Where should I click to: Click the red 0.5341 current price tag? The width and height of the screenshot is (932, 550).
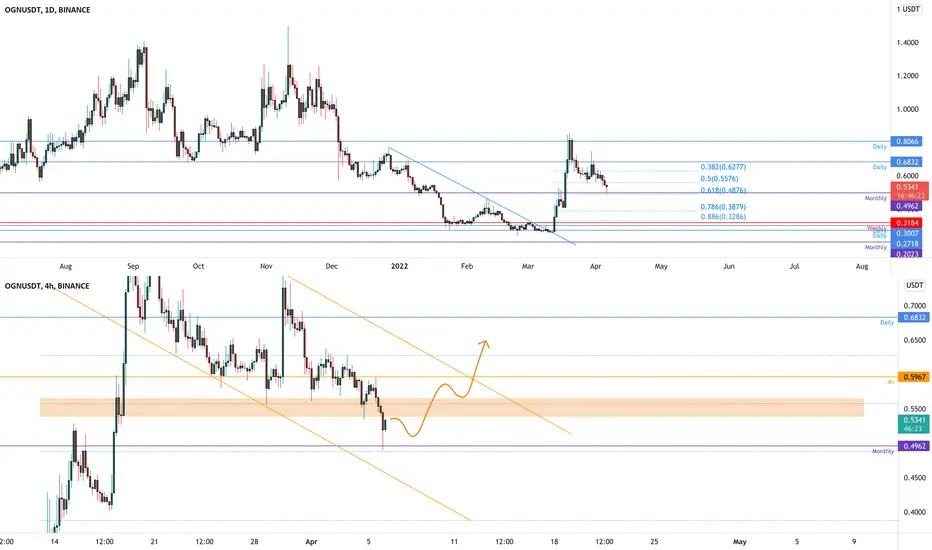point(909,191)
